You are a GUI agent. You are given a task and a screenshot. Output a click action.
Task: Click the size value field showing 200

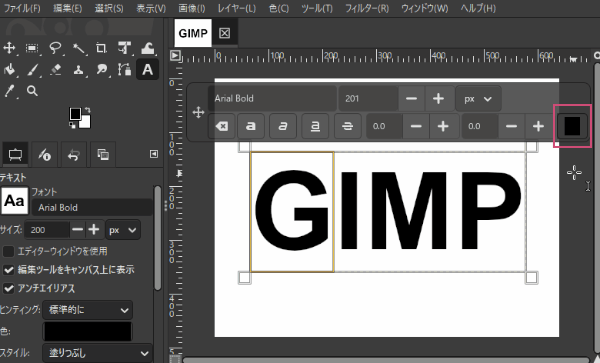click(x=47, y=230)
